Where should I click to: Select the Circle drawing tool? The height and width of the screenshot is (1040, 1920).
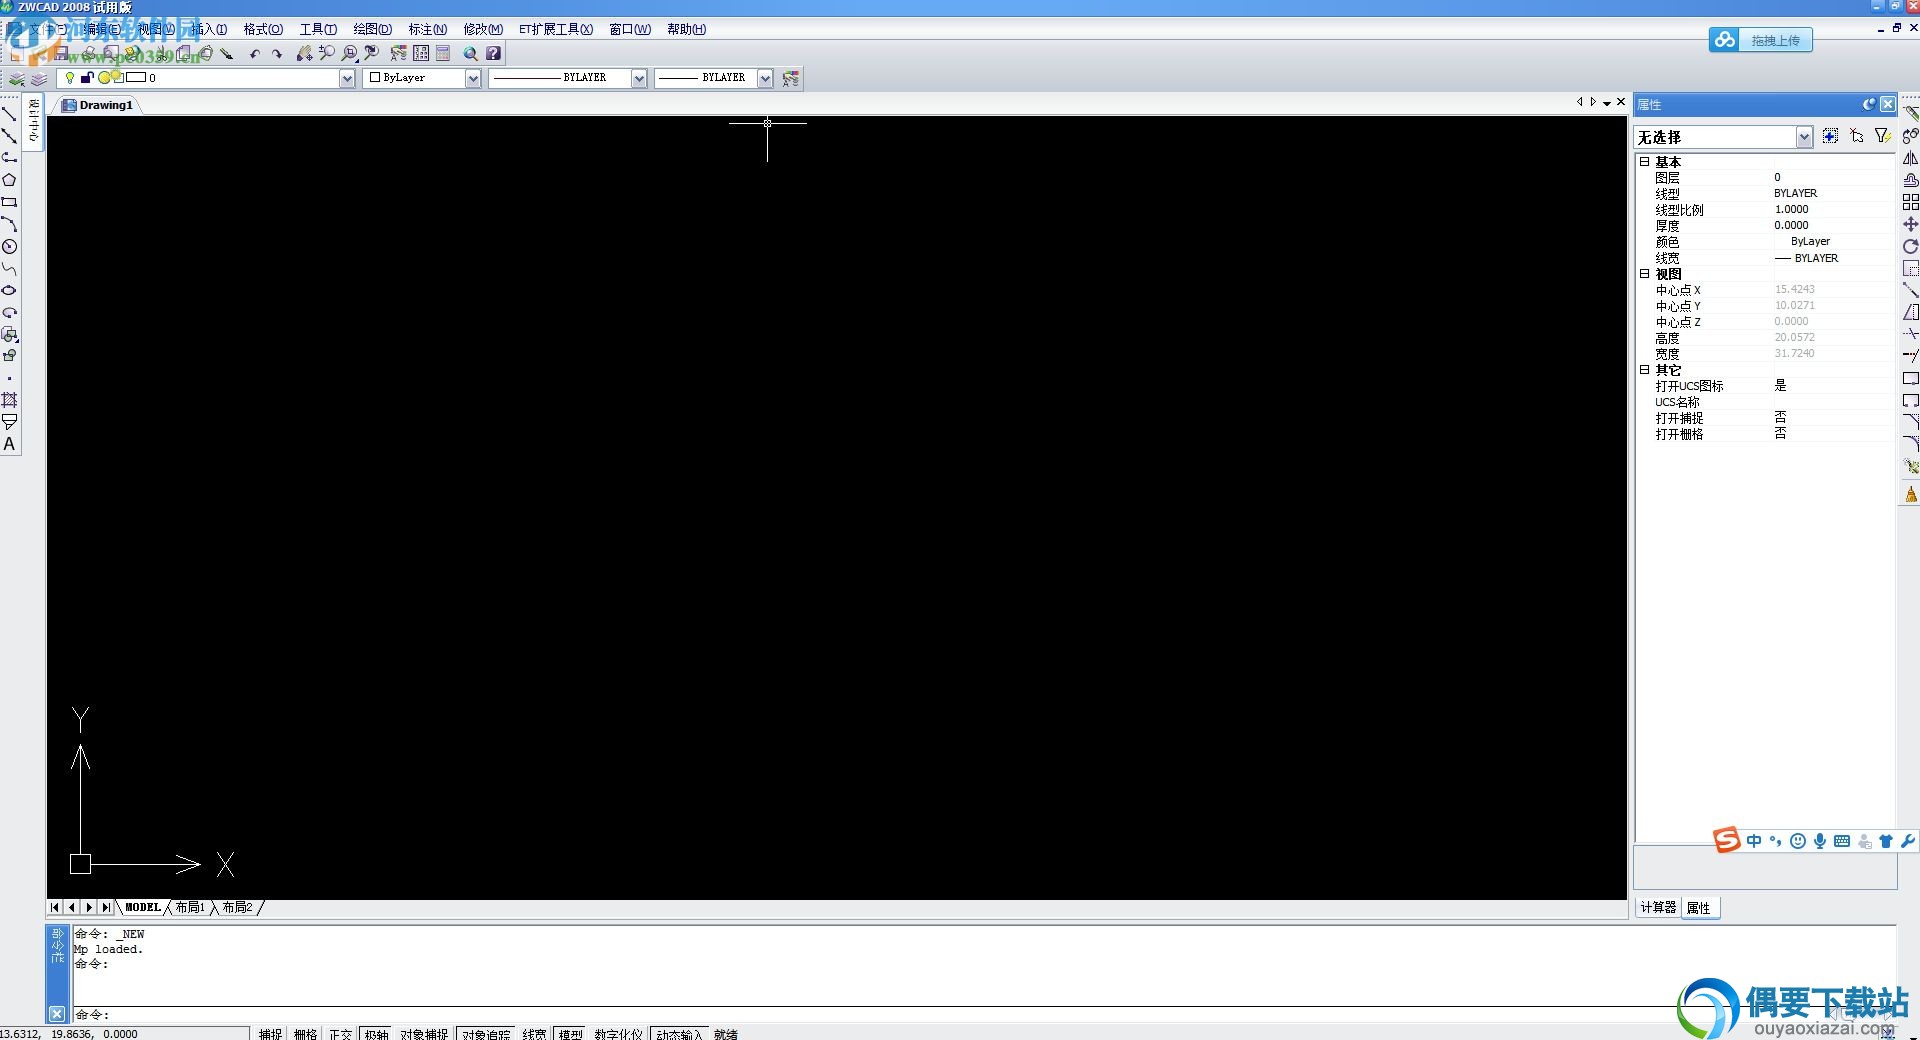[x=9, y=246]
